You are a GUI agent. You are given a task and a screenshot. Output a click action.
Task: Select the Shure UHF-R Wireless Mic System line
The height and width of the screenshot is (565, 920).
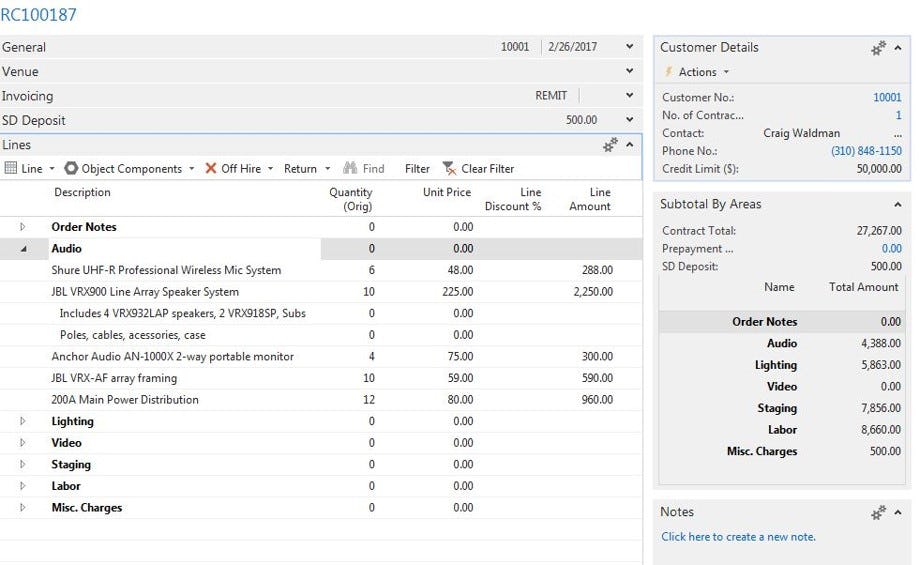166,270
